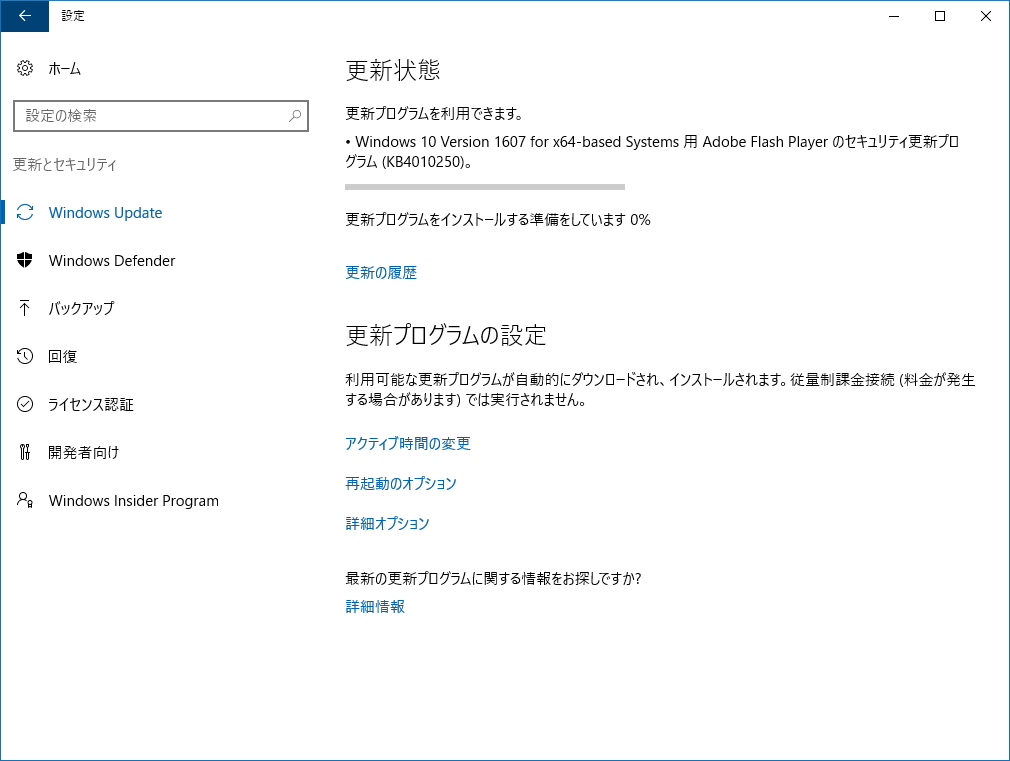Click the backup arrow icon for バックアップ
The image size is (1010, 761).
point(25,308)
